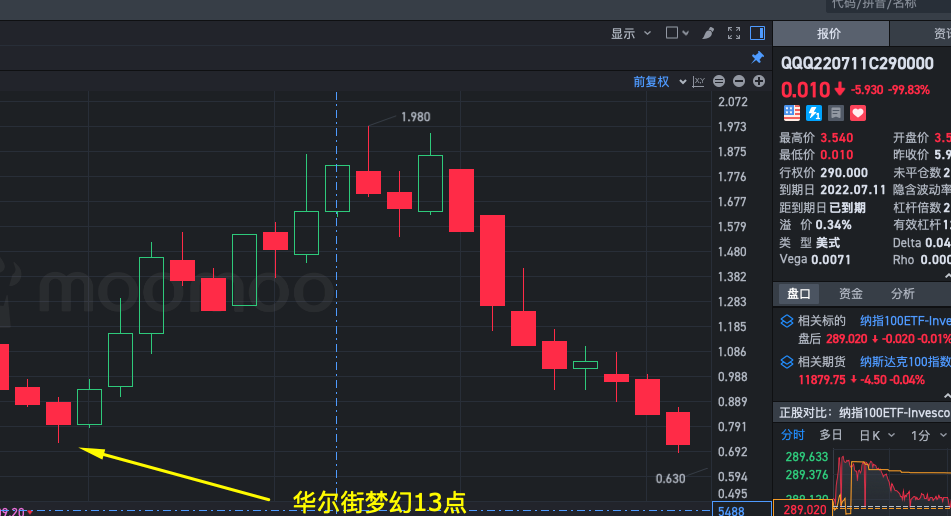Click the 盘后 289.020 quote line
This screenshot has height=516, width=951.
point(873,339)
